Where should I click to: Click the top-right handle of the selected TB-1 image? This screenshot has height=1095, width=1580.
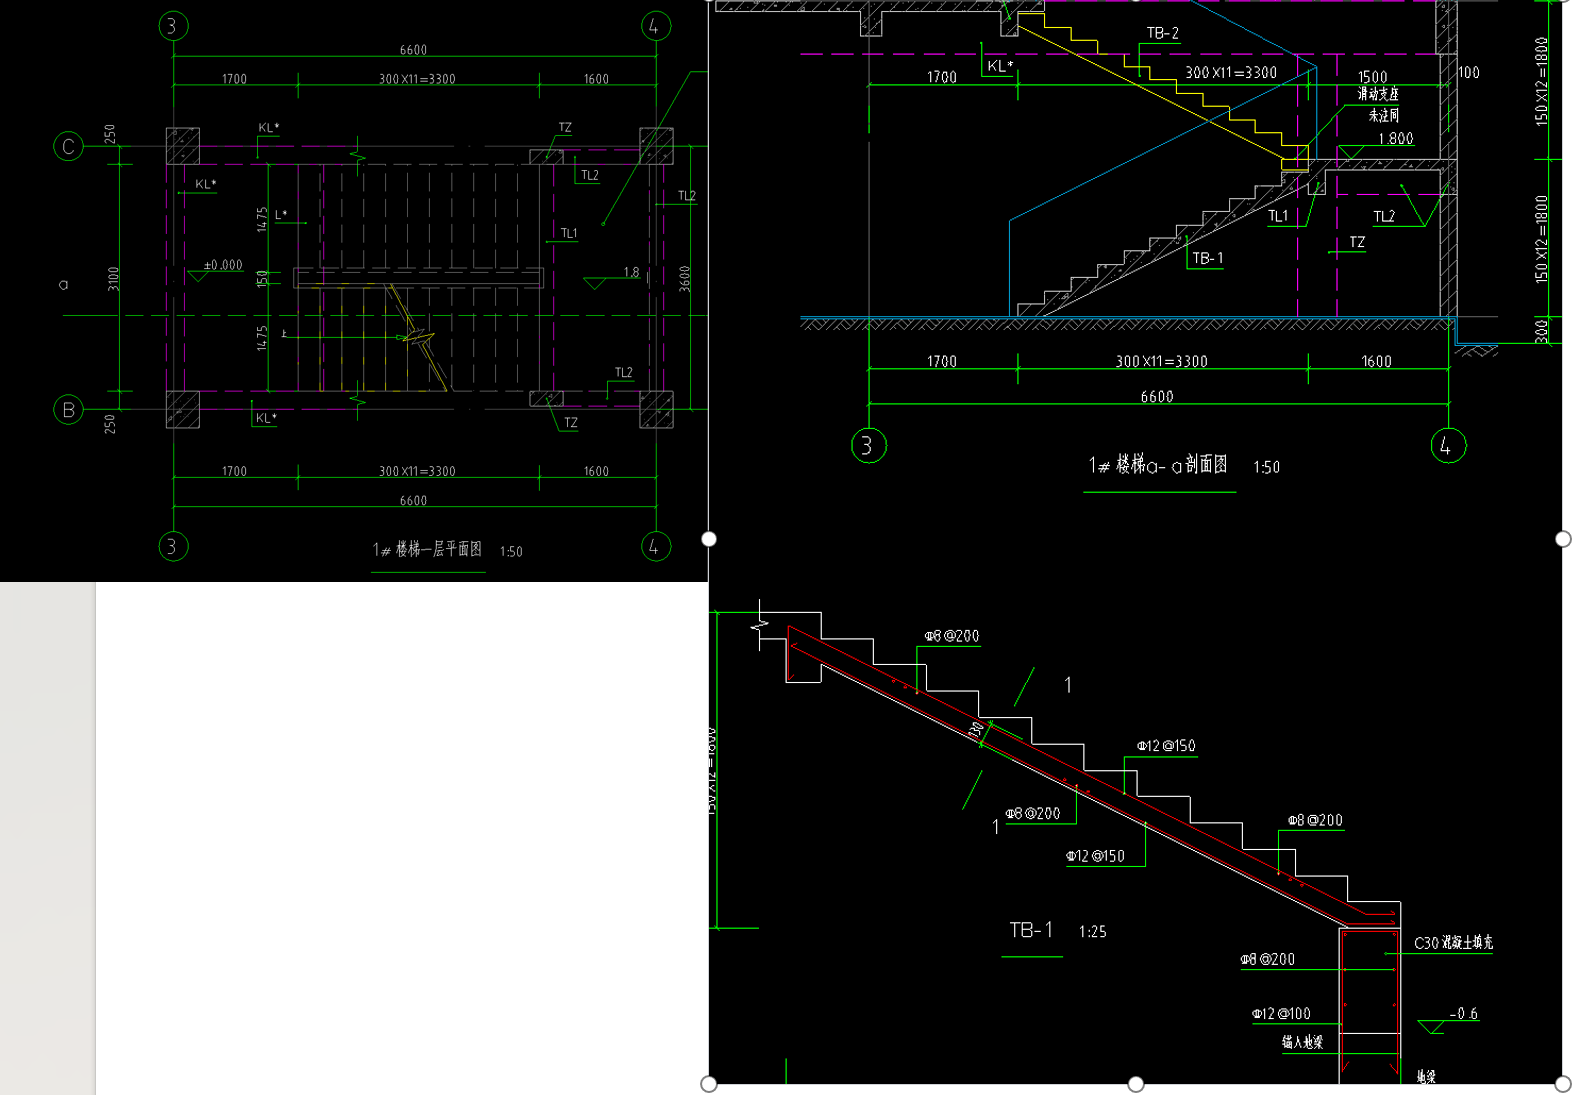point(1563,539)
